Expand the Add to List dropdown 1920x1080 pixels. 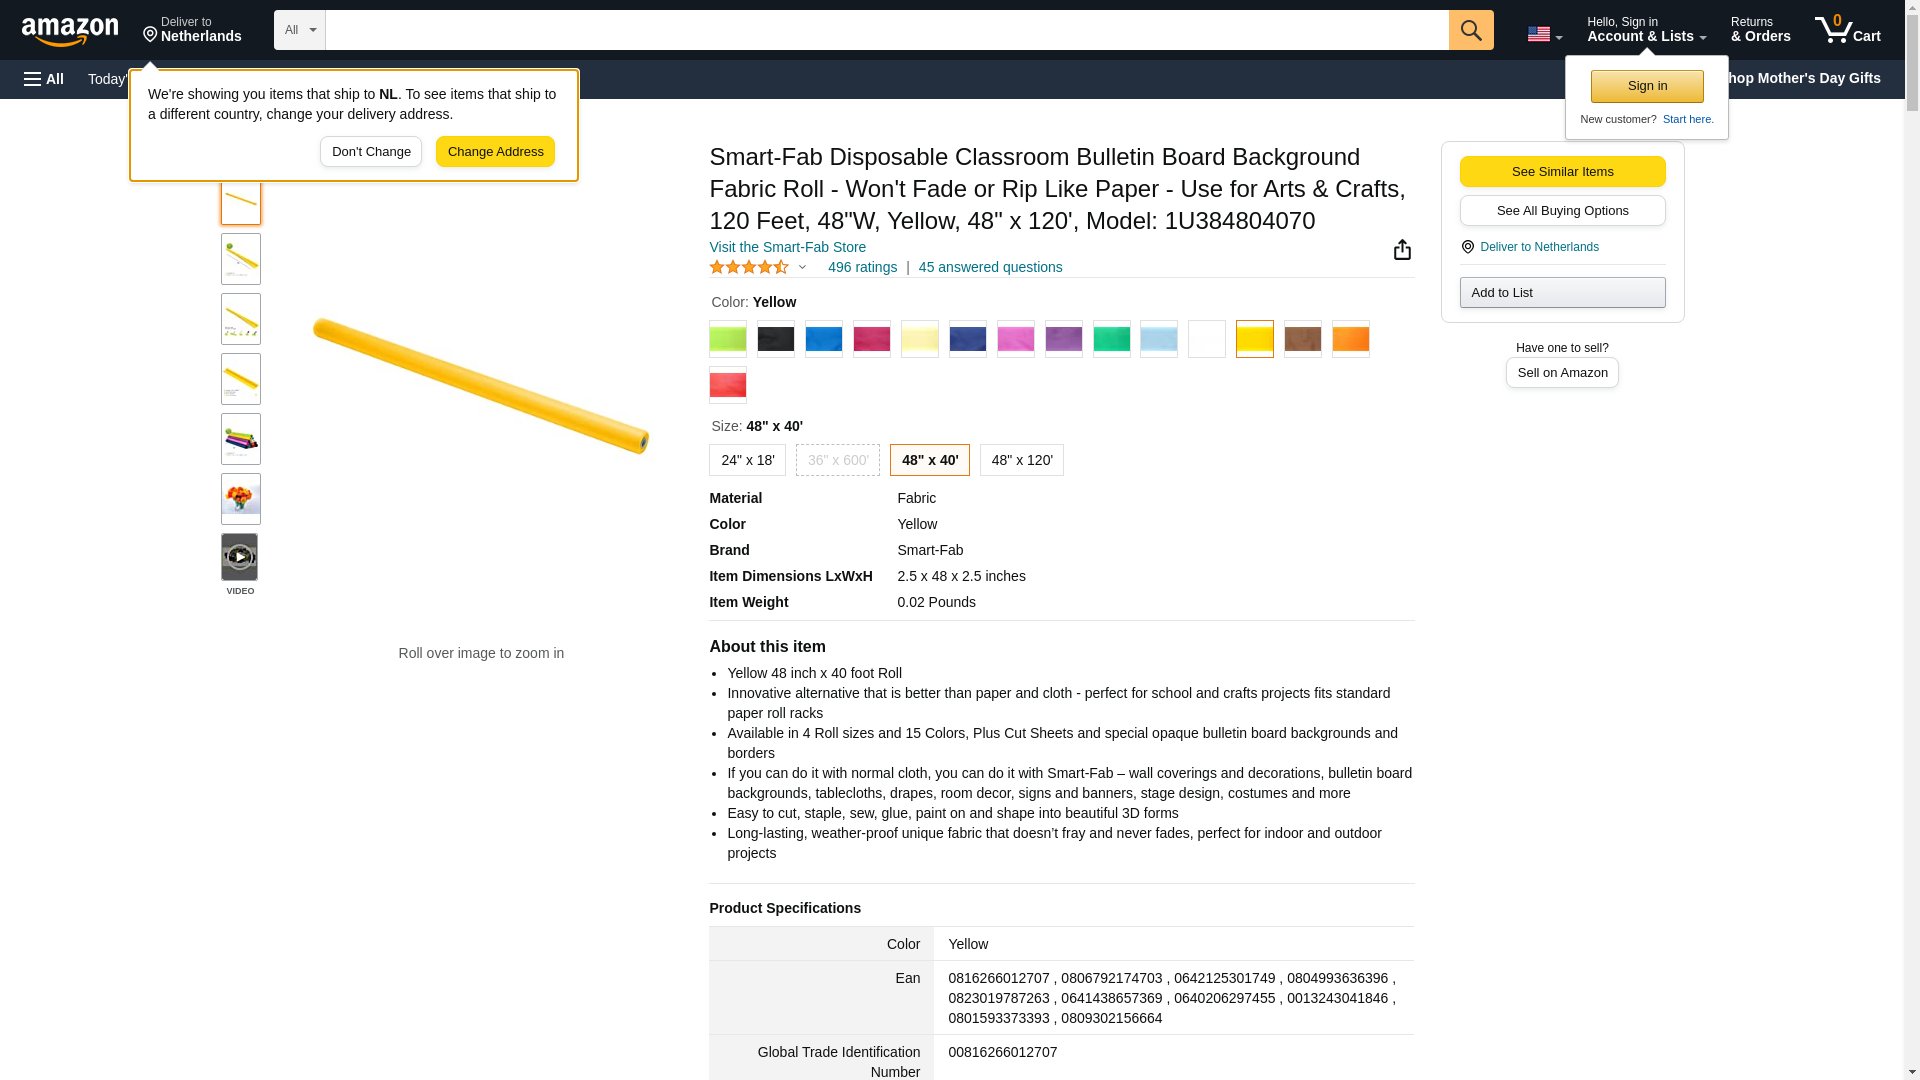pyautogui.click(x=1562, y=292)
